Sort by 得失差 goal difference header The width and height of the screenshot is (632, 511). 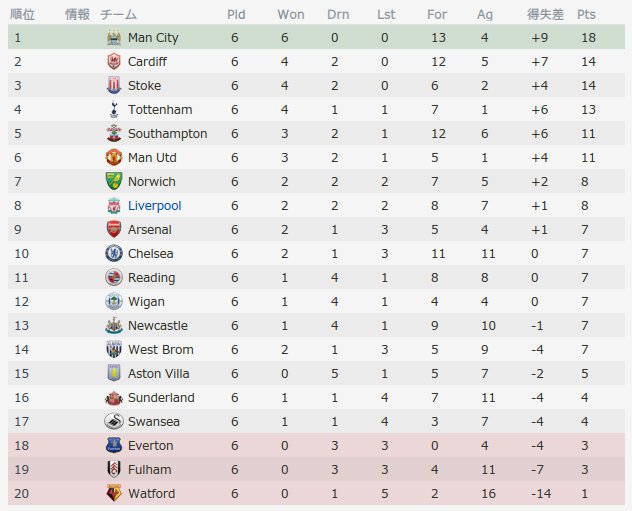point(545,15)
